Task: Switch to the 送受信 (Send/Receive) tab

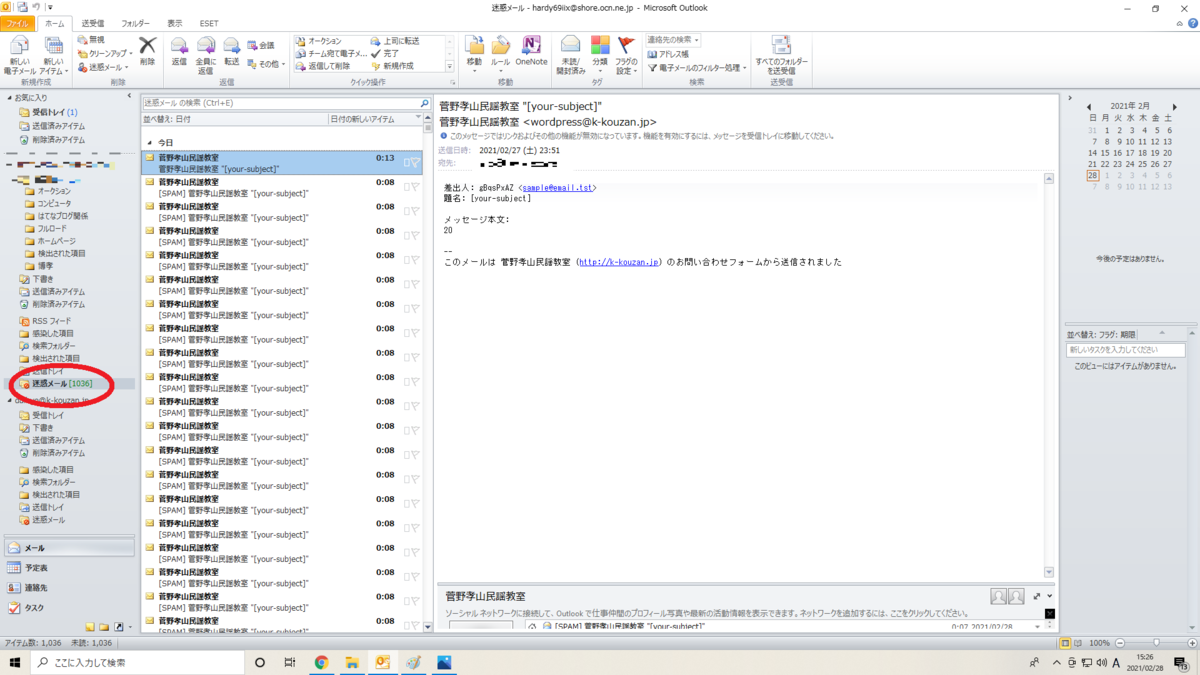Action: tap(92, 23)
